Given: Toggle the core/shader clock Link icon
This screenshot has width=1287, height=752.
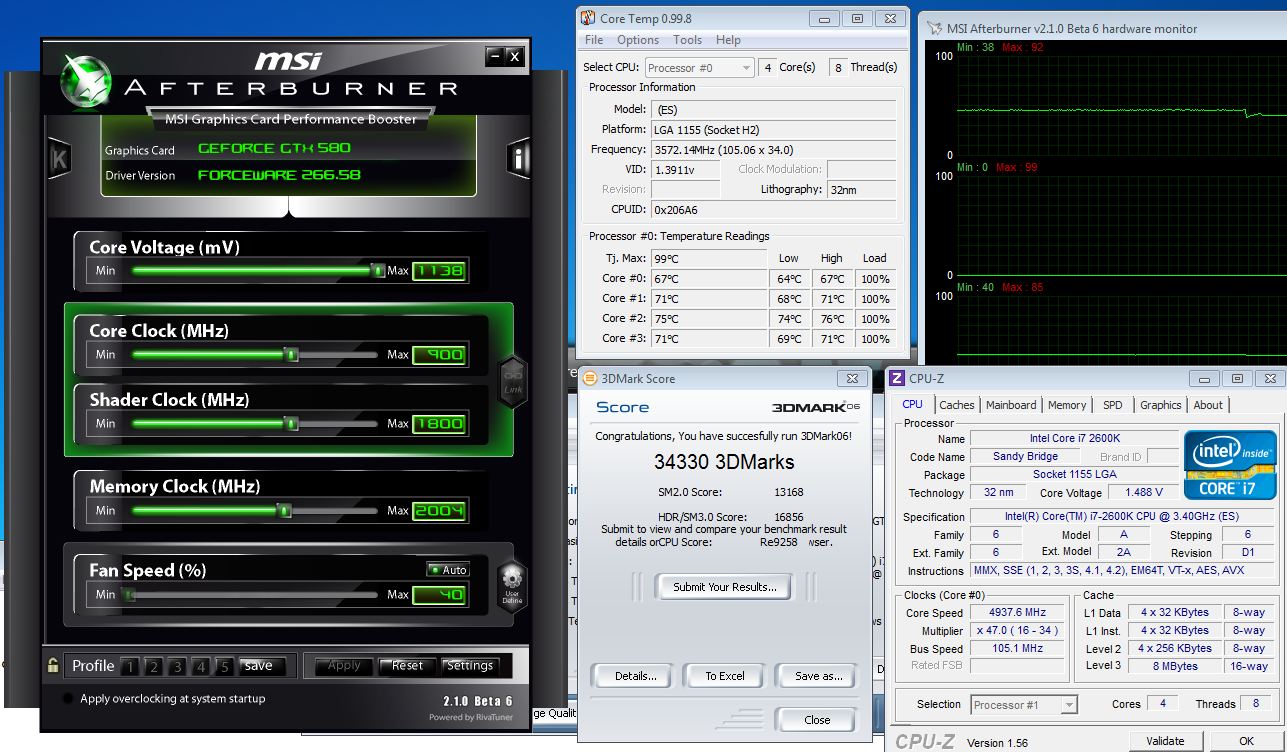Looking at the screenshot, I should point(512,380).
